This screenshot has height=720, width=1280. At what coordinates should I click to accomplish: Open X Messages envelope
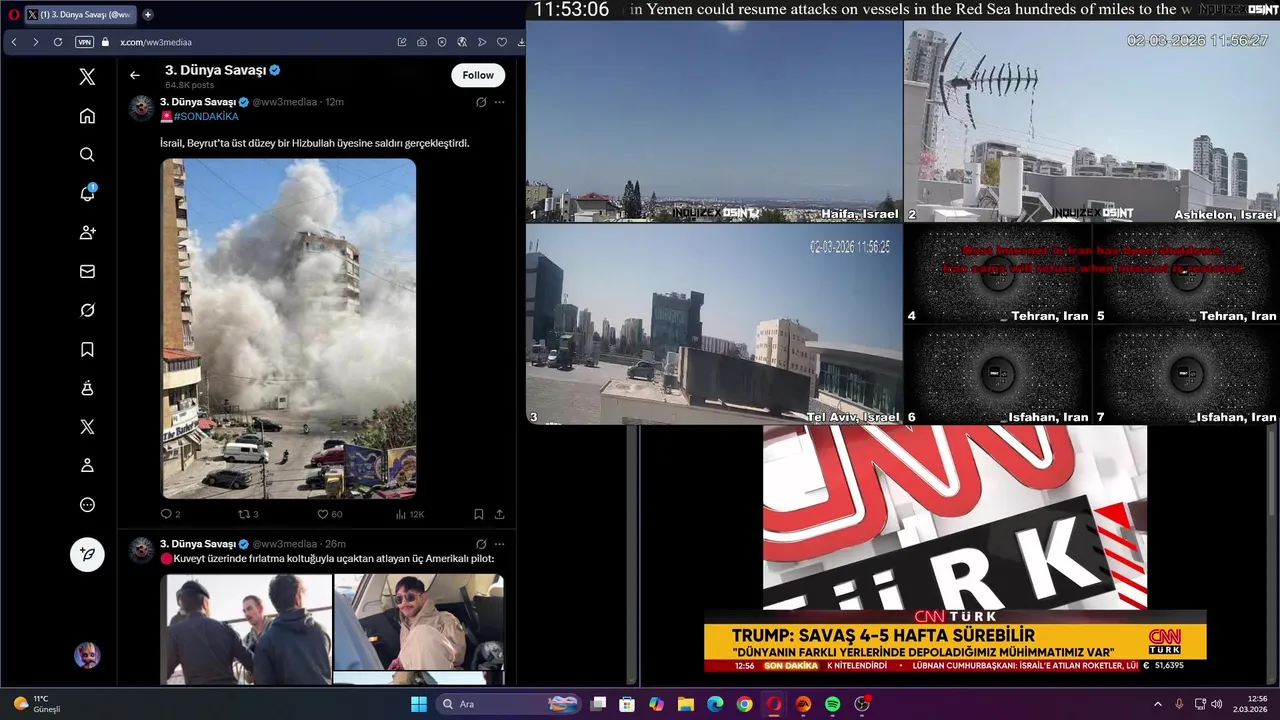click(x=87, y=271)
